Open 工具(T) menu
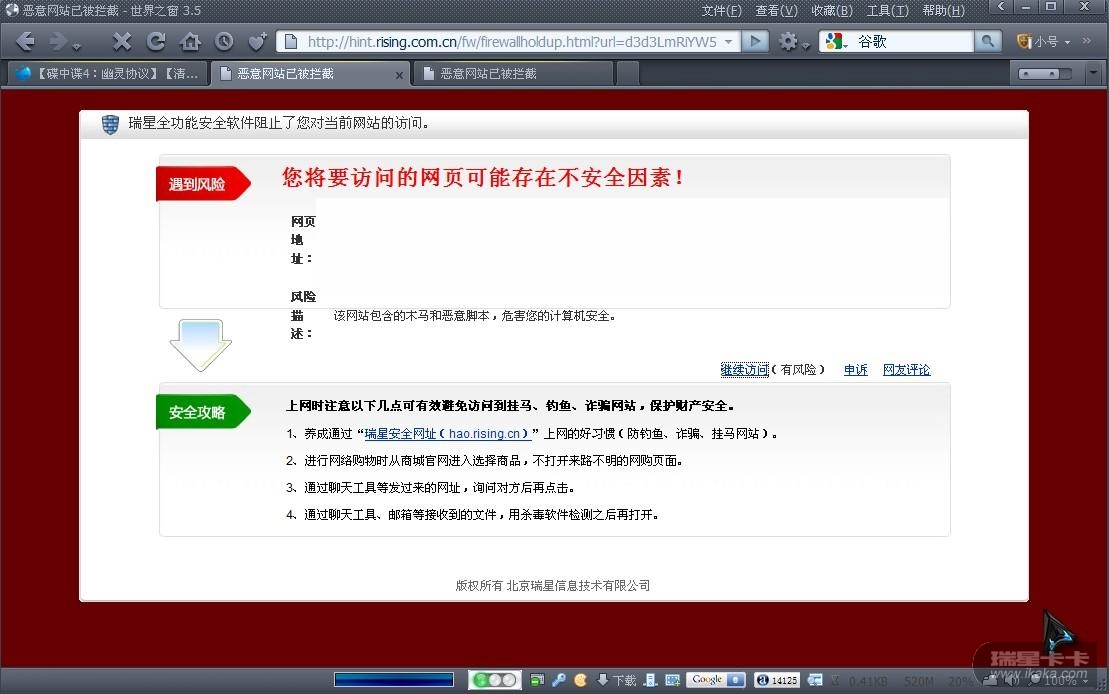The width and height of the screenshot is (1109, 694). (888, 11)
